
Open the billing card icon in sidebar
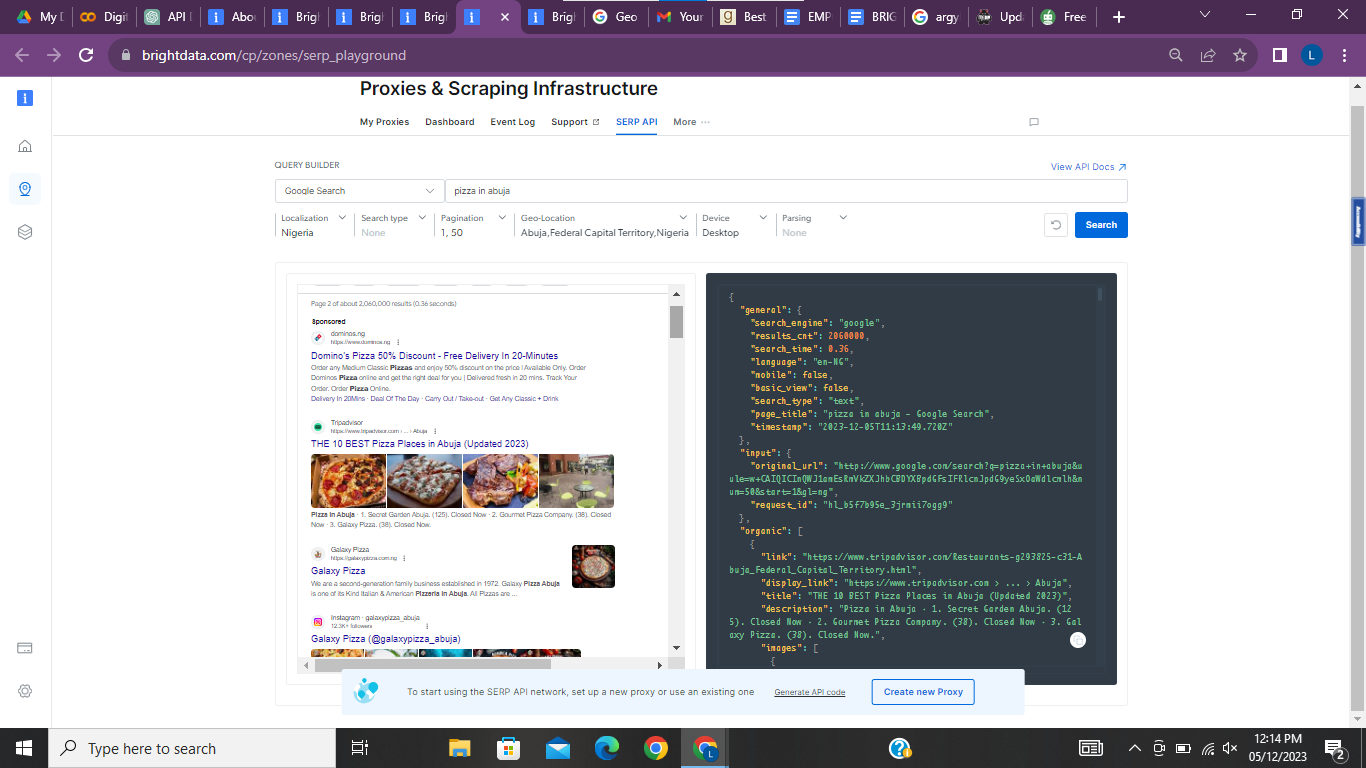[x=25, y=648]
